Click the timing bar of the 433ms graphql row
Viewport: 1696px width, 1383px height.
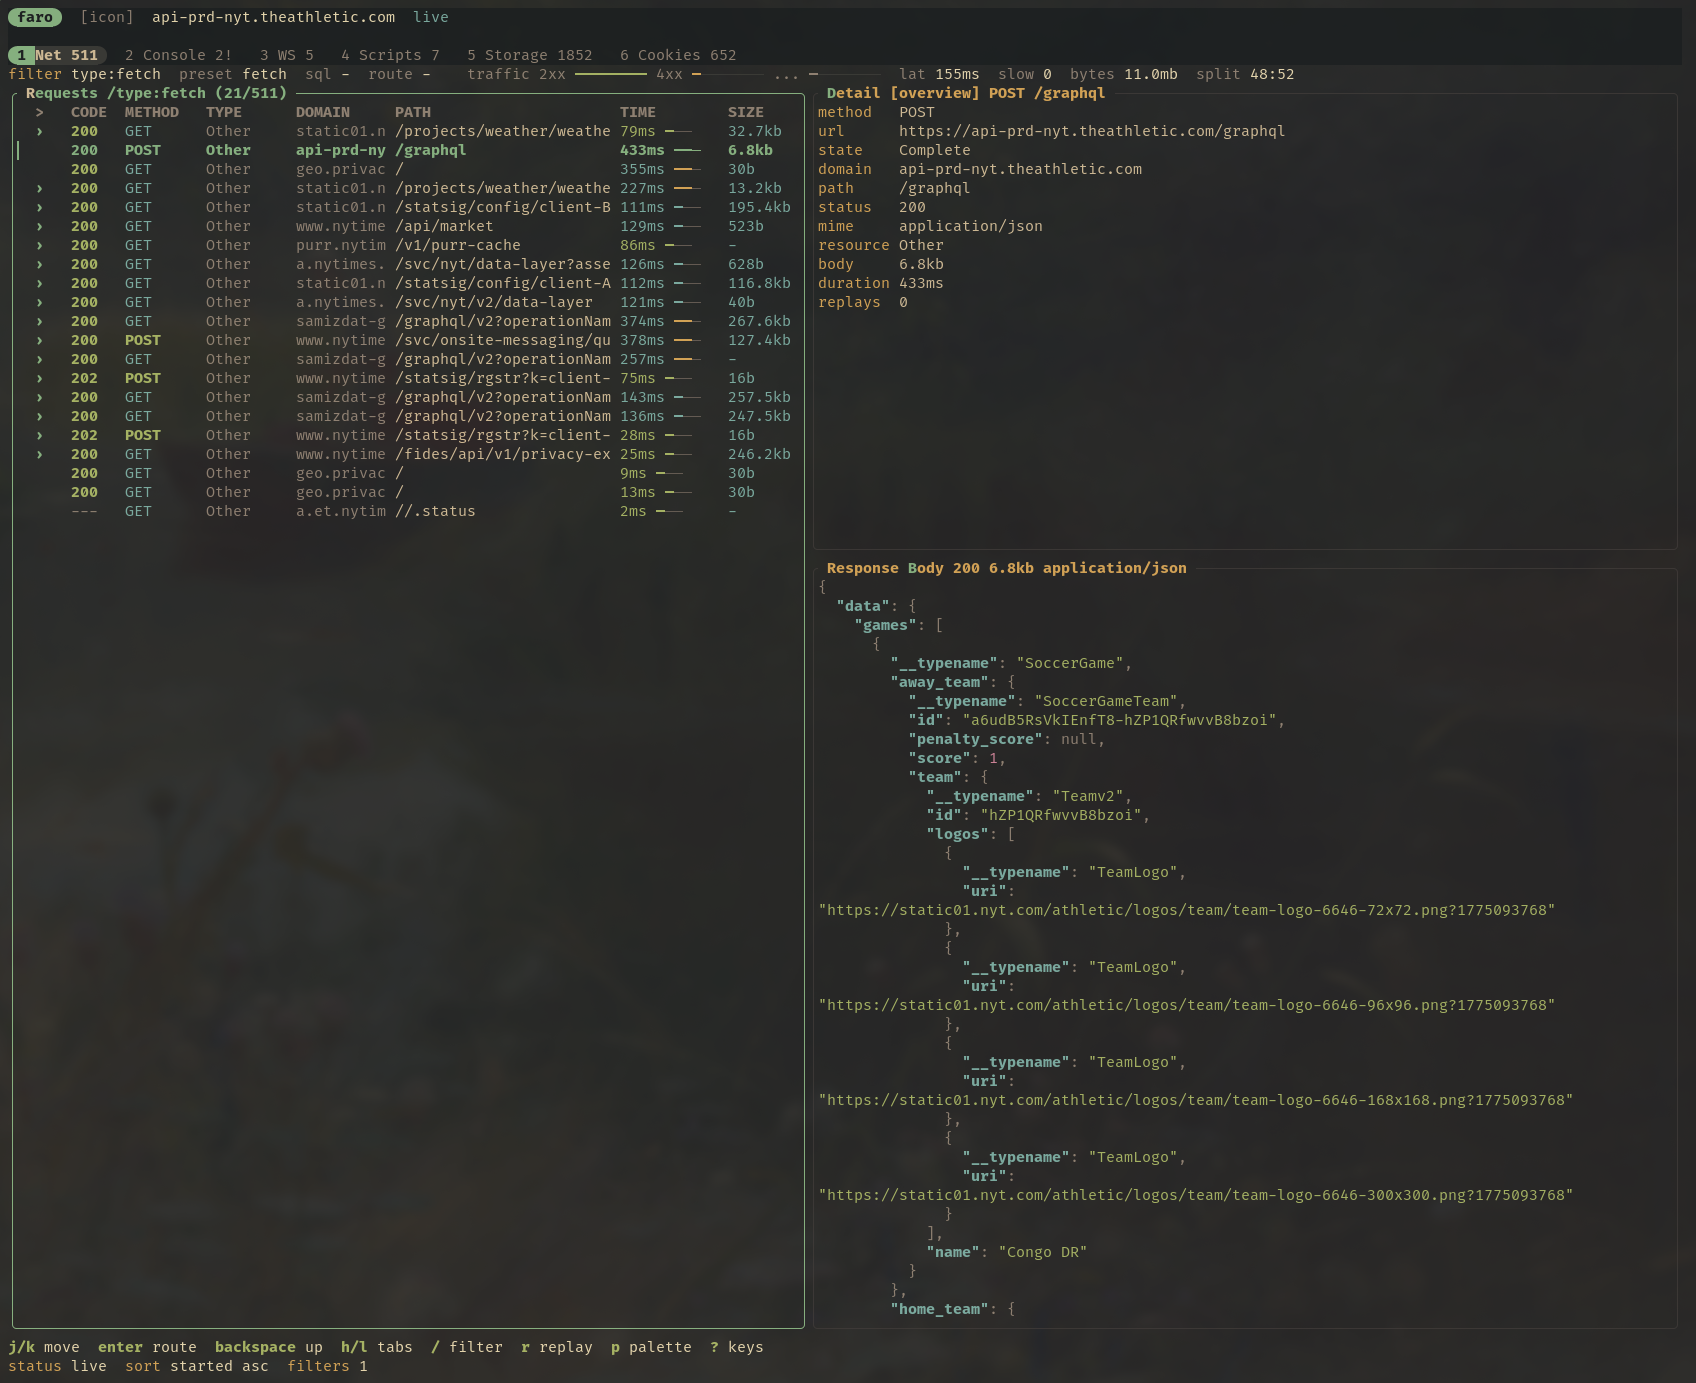[x=687, y=150]
